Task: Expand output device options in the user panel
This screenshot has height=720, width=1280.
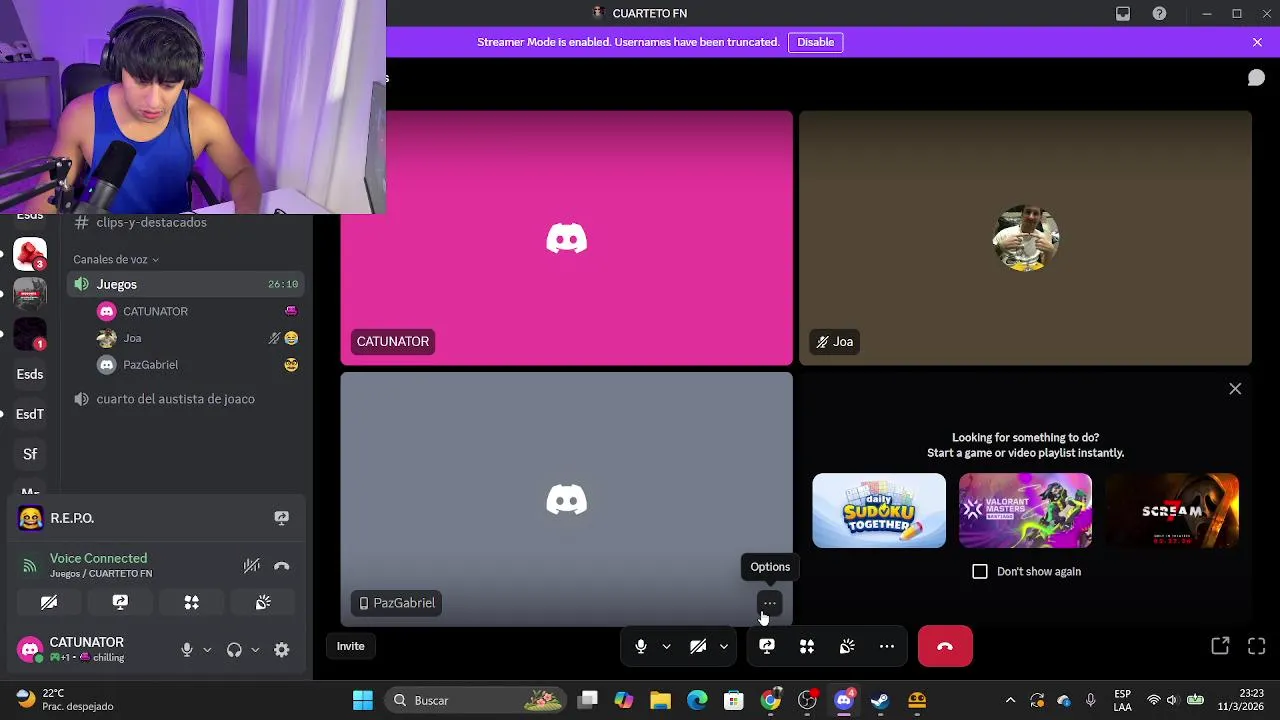Action: pyautogui.click(x=255, y=650)
